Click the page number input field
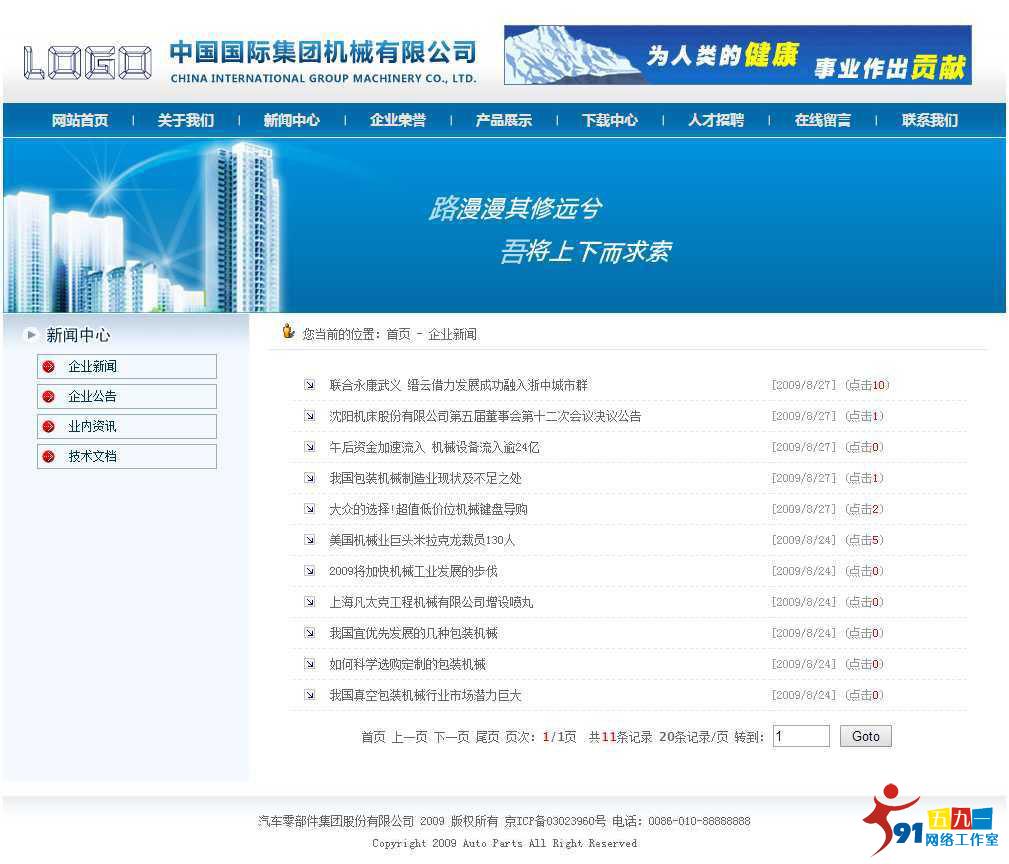 click(x=800, y=737)
